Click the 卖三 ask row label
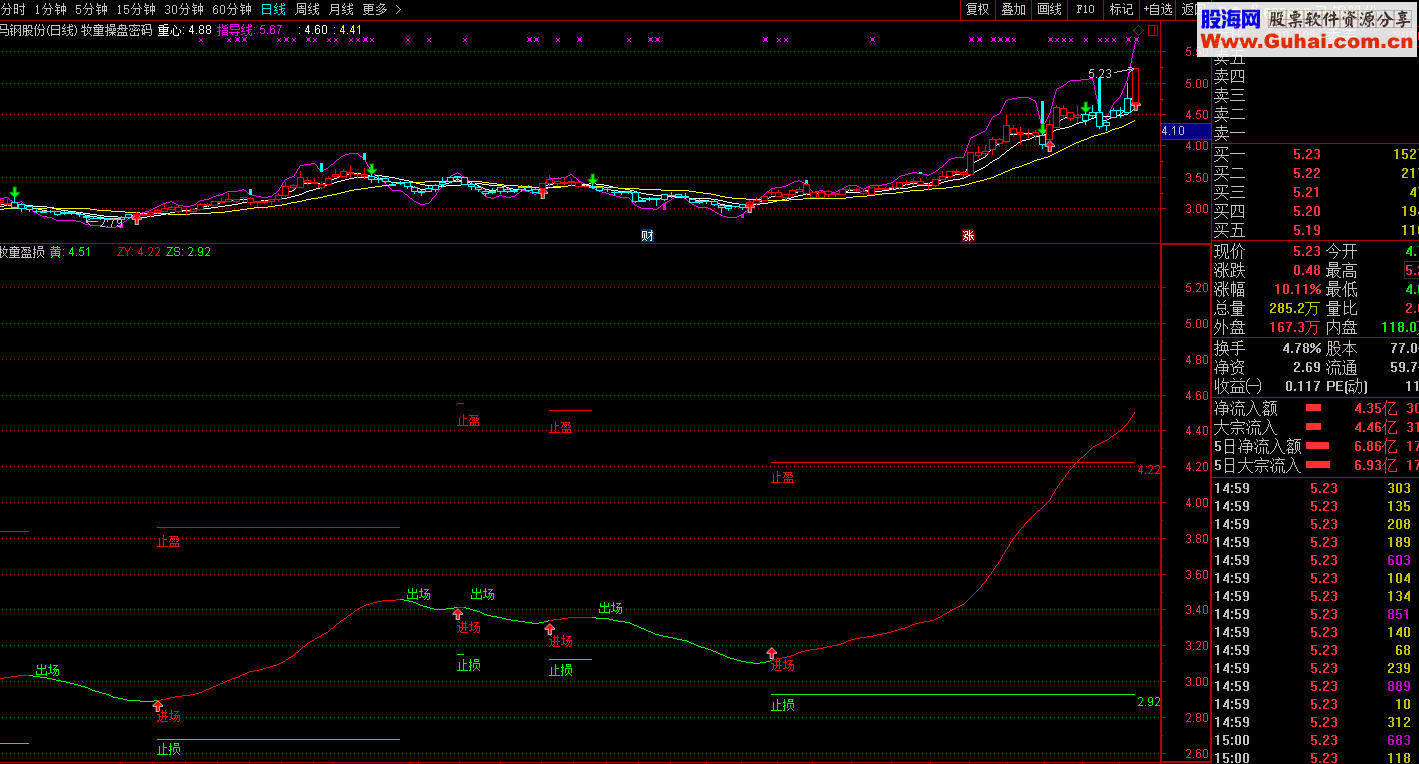 (1230, 96)
